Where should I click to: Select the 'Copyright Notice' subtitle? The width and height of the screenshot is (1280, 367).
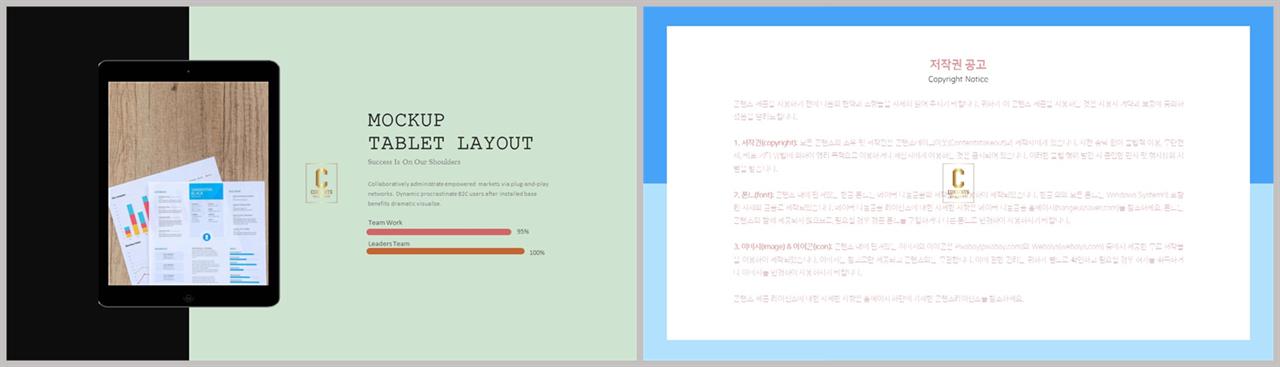[958, 79]
